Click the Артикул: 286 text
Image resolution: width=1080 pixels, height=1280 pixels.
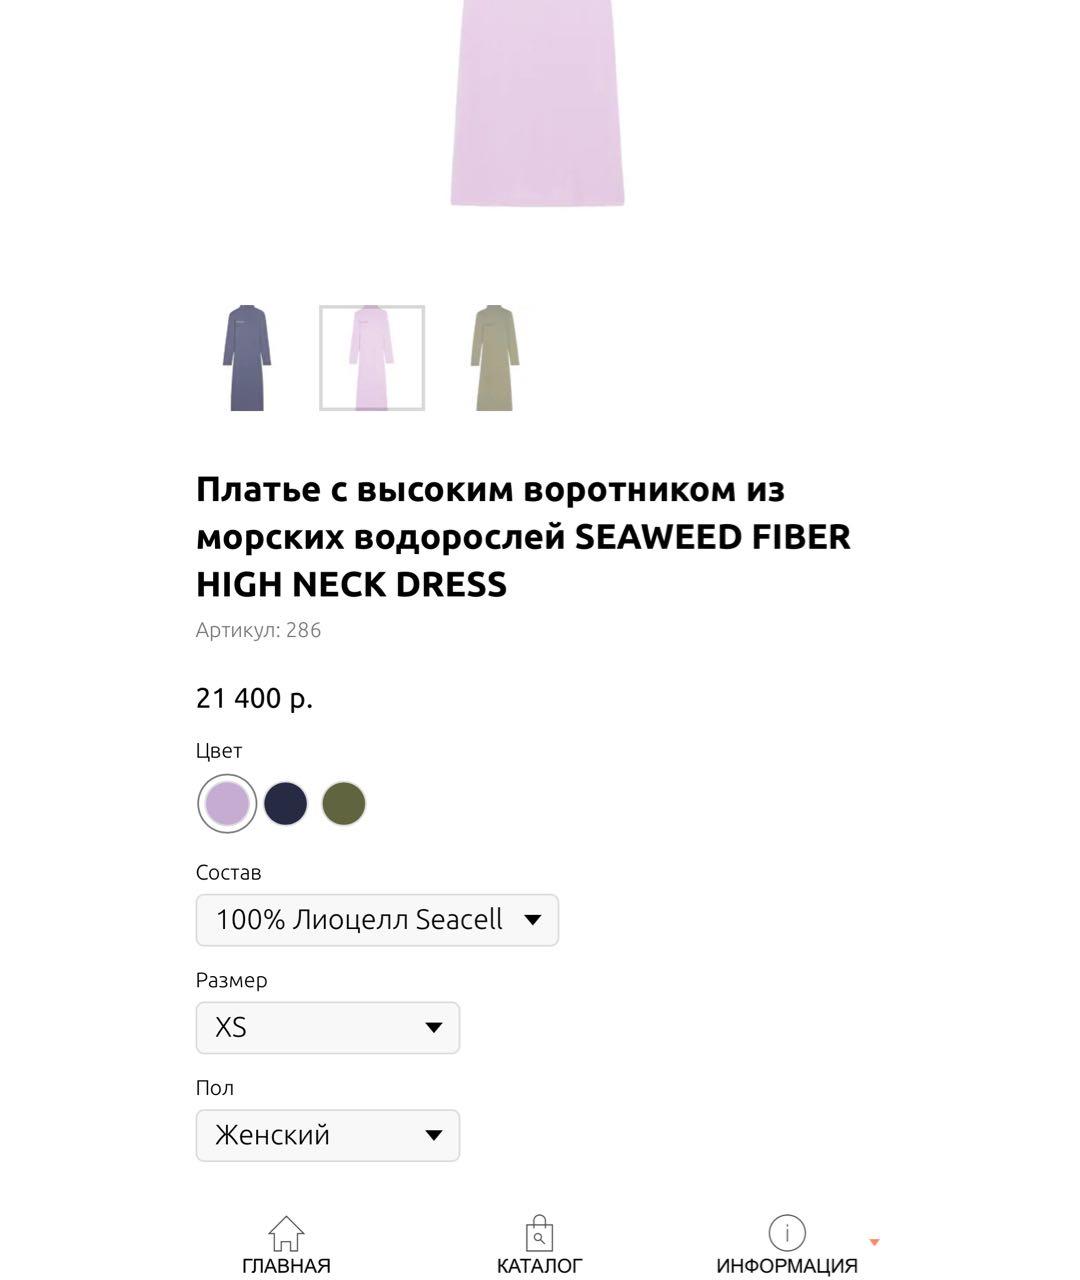[259, 630]
